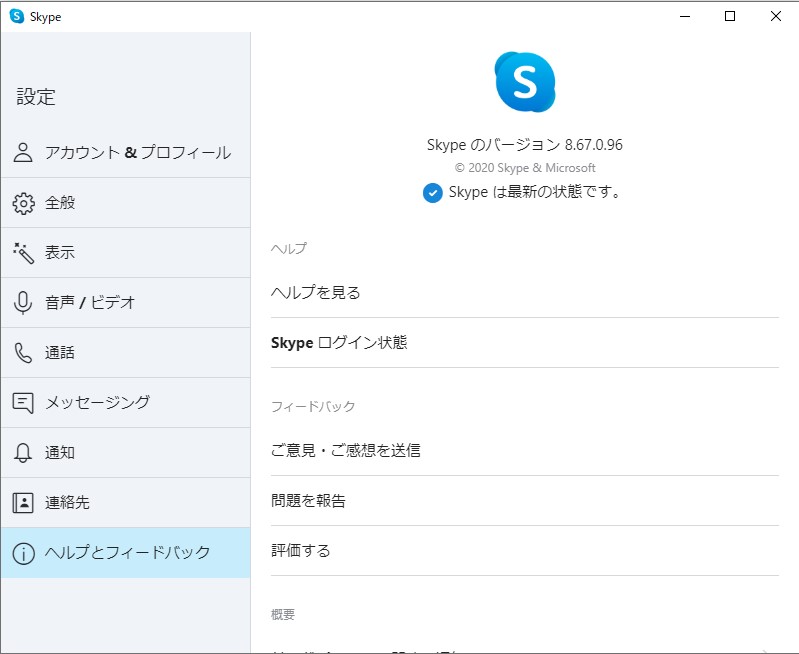Image resolution: width=799 pixels, height=654 pixels.
Task: Click the gear icon for 全般
Action: pyautogui.click(x=23, y=203)
